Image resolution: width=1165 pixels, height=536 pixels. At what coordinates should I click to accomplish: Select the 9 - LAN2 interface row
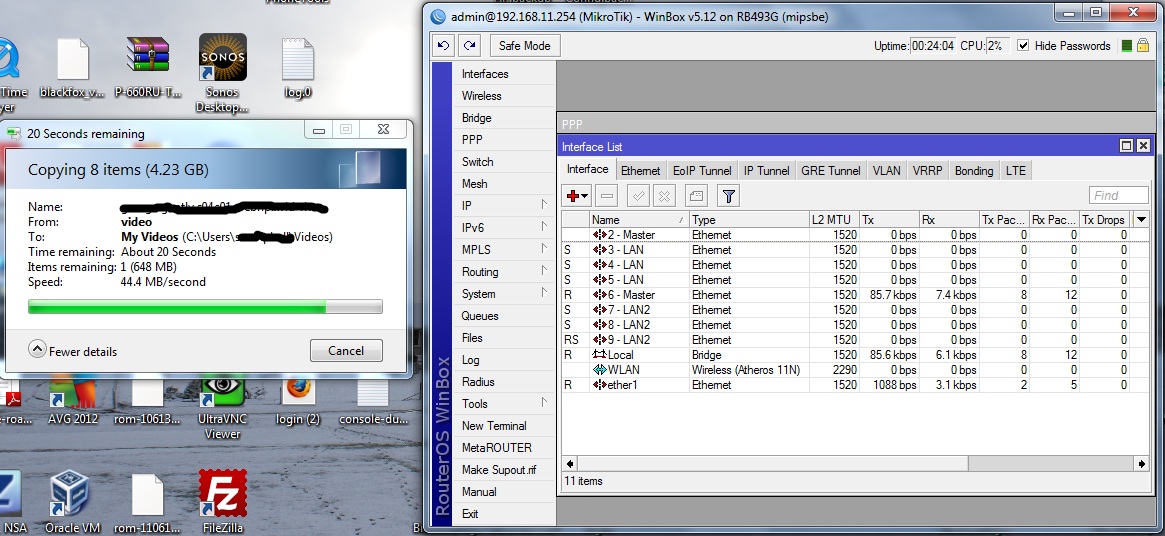845,340
